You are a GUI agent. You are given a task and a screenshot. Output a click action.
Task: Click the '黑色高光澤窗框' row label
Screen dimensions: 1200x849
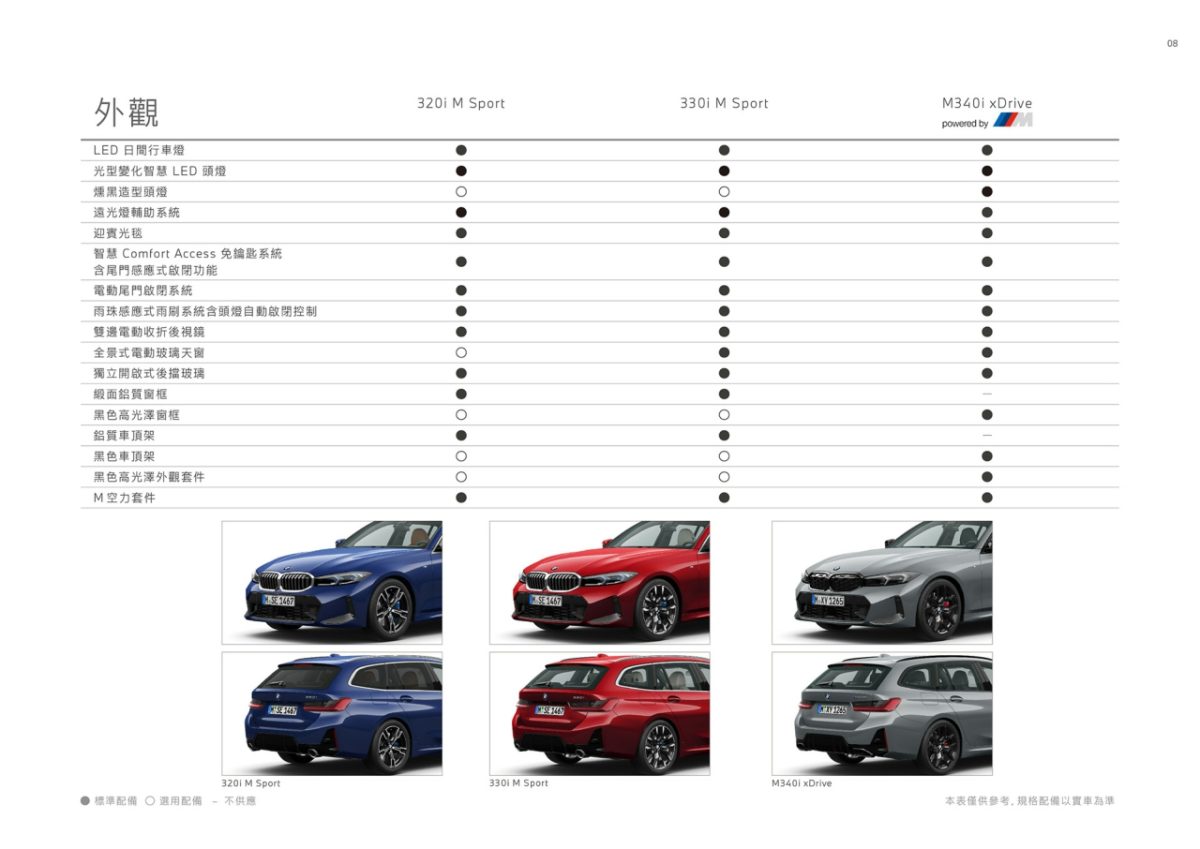(x=137, y=414)
